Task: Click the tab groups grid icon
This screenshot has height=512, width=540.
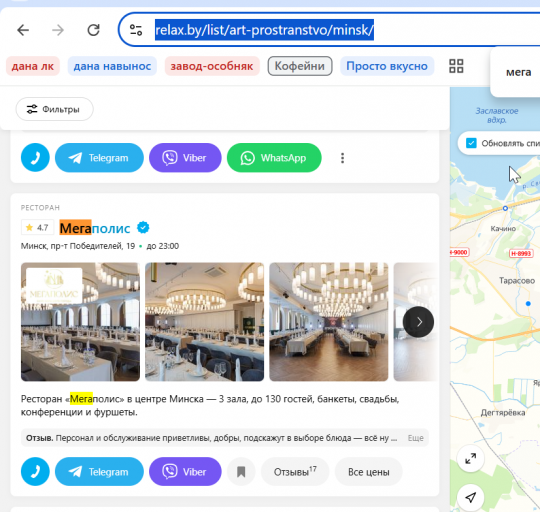Action: (456, 66)
